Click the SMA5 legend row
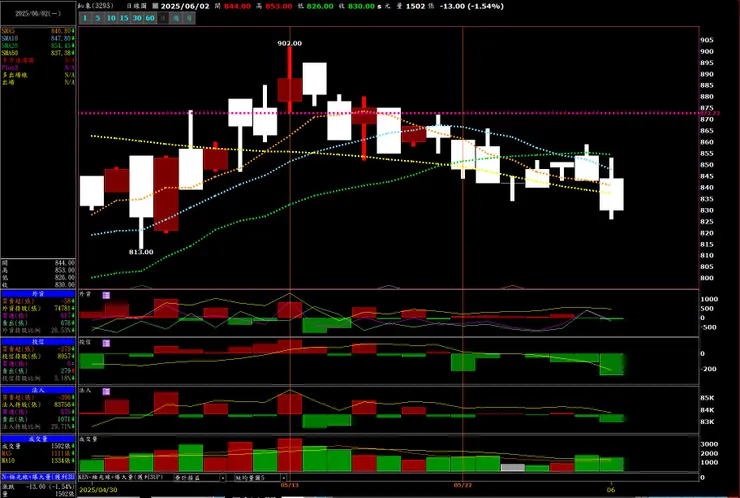Viewport: 740px width, 498px height. (38, 31)
